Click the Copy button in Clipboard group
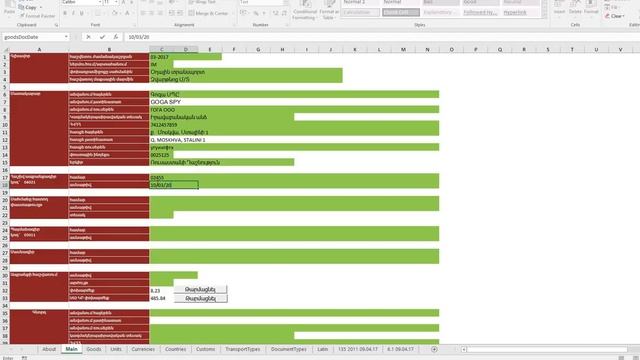640x360 pixels. tap(28, 7)
